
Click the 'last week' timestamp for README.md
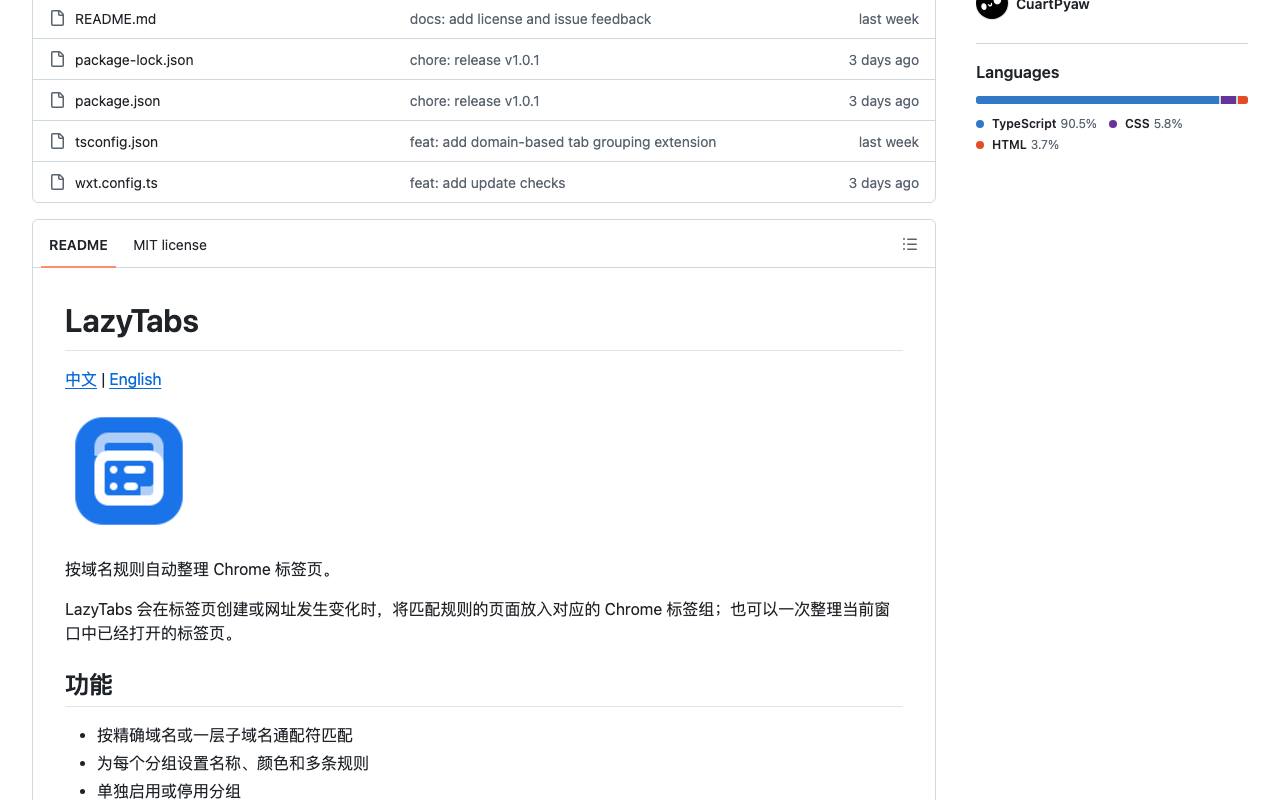point(888,19)
